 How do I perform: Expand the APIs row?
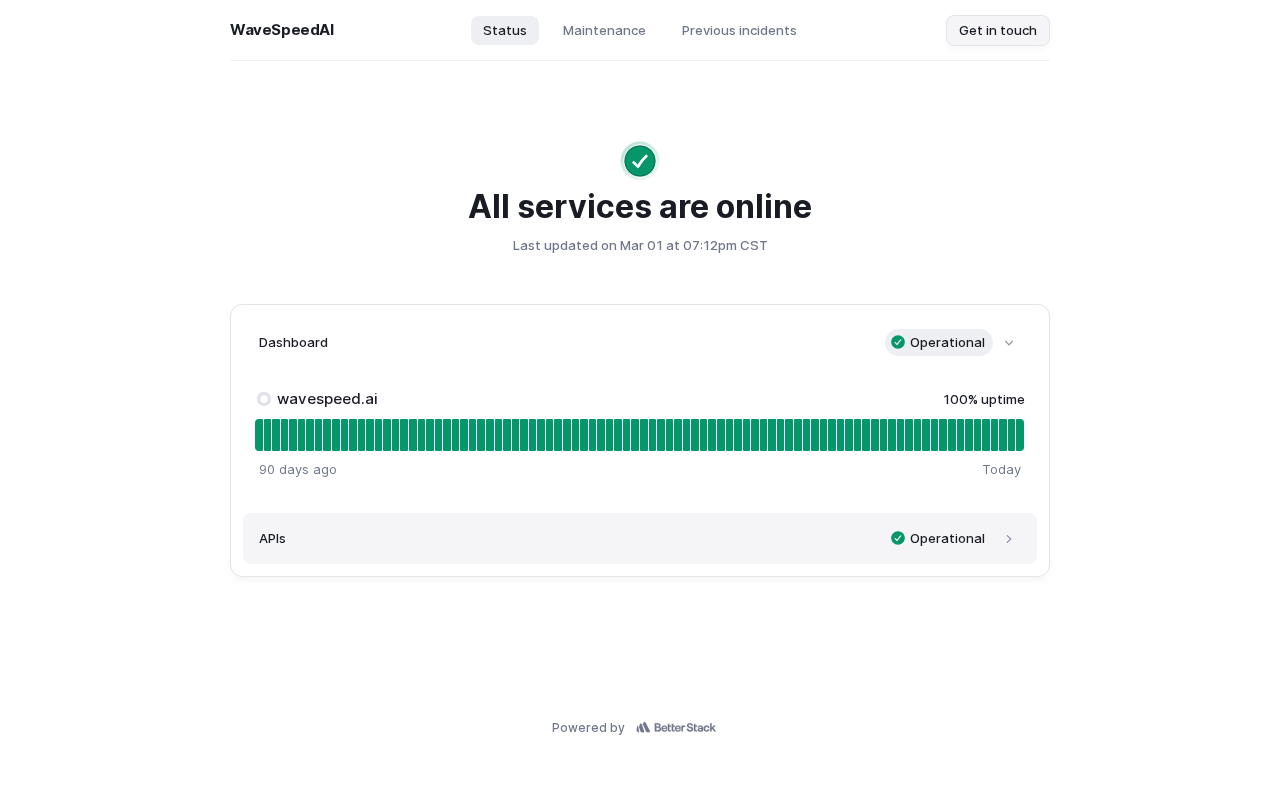[x=640, y=539]
